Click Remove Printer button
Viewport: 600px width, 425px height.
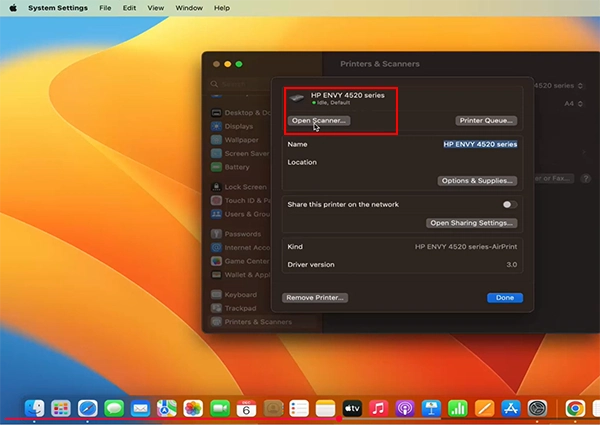pyautogui.click(x=315, y=298)
